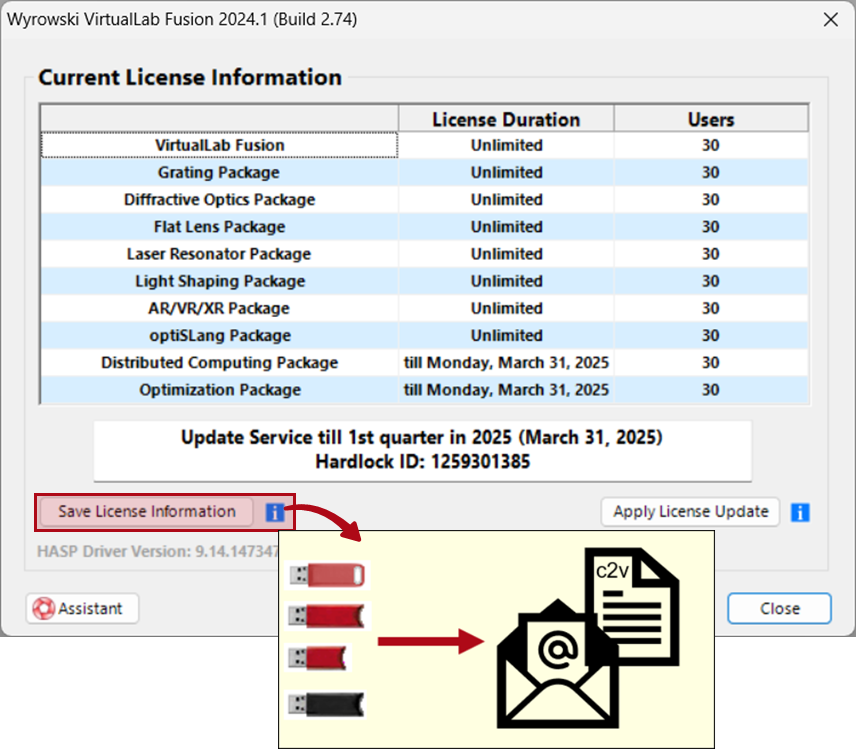Select the Light Shaping Package row
The image size is (856, 749).
pyautogui.click(x=425, y=281)
